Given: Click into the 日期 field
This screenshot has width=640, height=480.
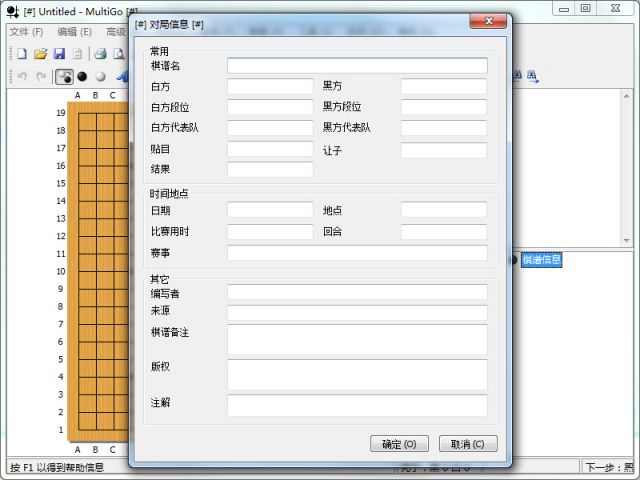Looking at the screenshot, I should [270, 210].
